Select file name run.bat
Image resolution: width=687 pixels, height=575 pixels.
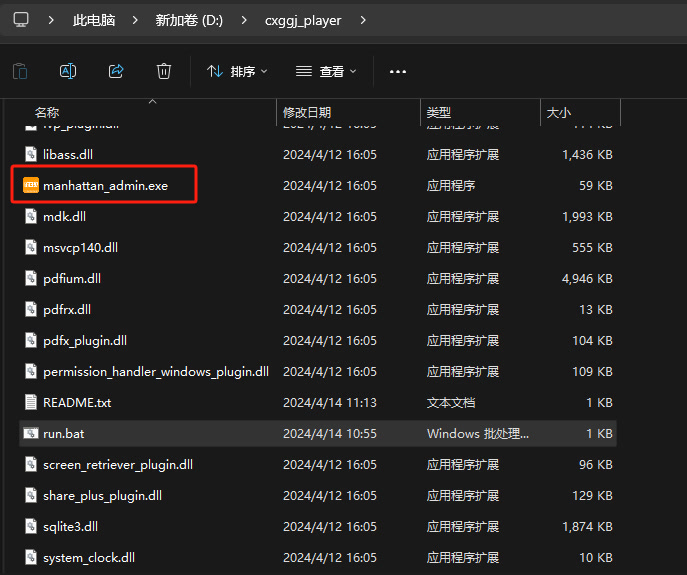pyautogui.click(x=64, y=433)
